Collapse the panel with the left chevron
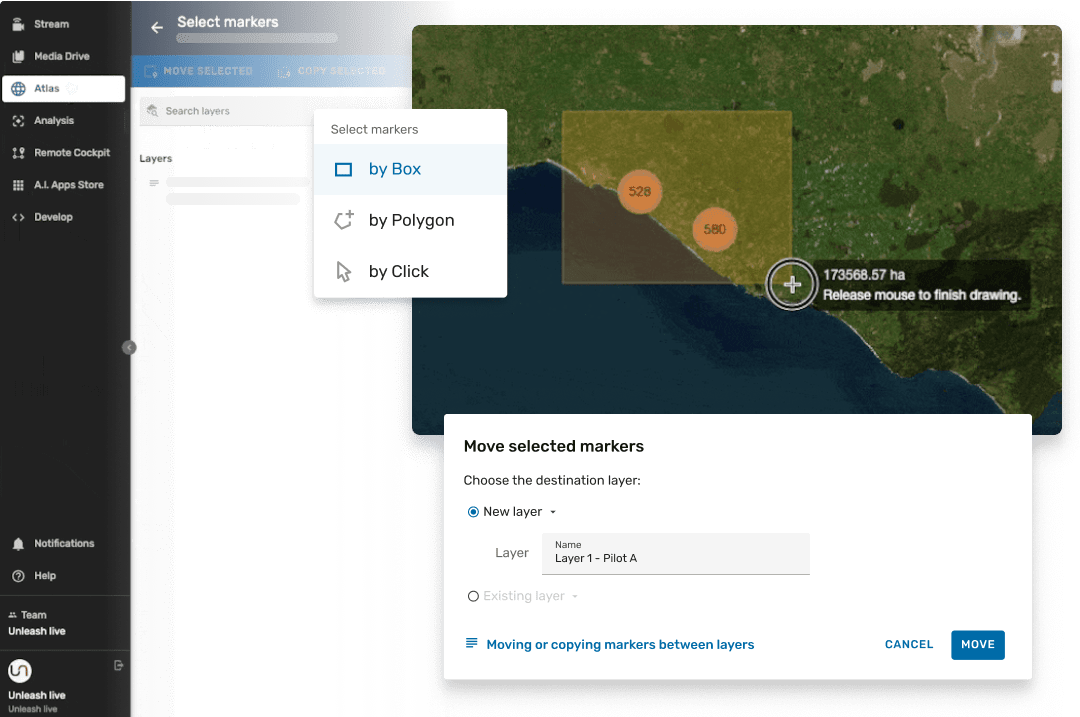The height and width of the screenshot is (717, 1080). click(x=129, y=347)
